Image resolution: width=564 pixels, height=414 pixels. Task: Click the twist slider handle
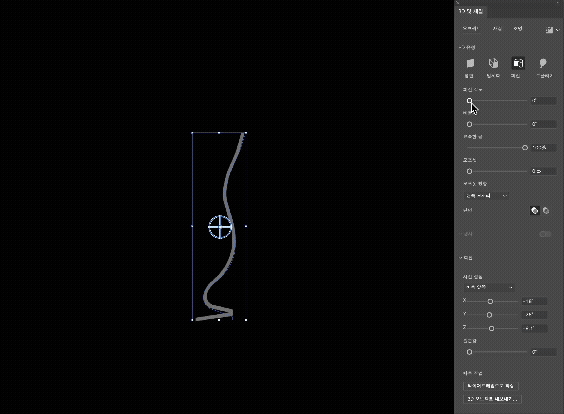point(469,124)
